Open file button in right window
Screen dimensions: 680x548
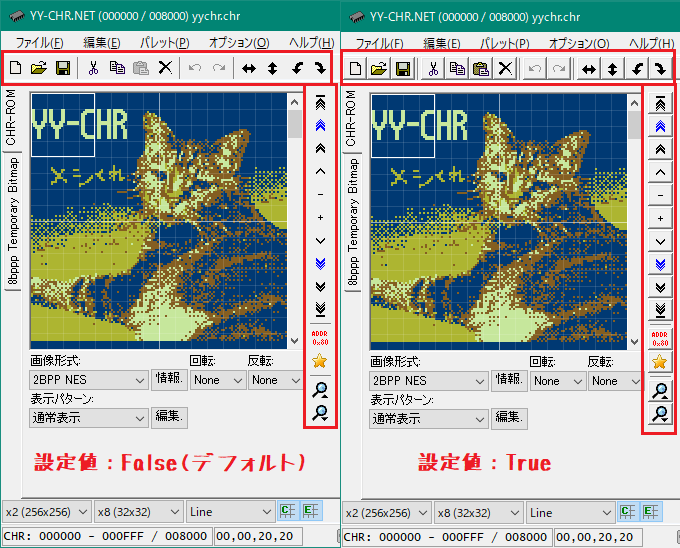379,68
